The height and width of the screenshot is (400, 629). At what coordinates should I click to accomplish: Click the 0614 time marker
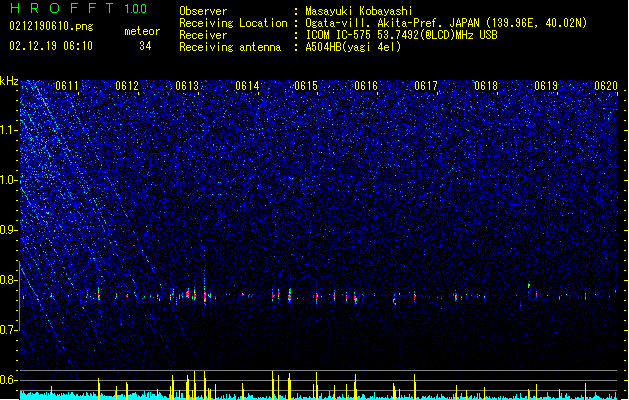[x=247, y=86]
